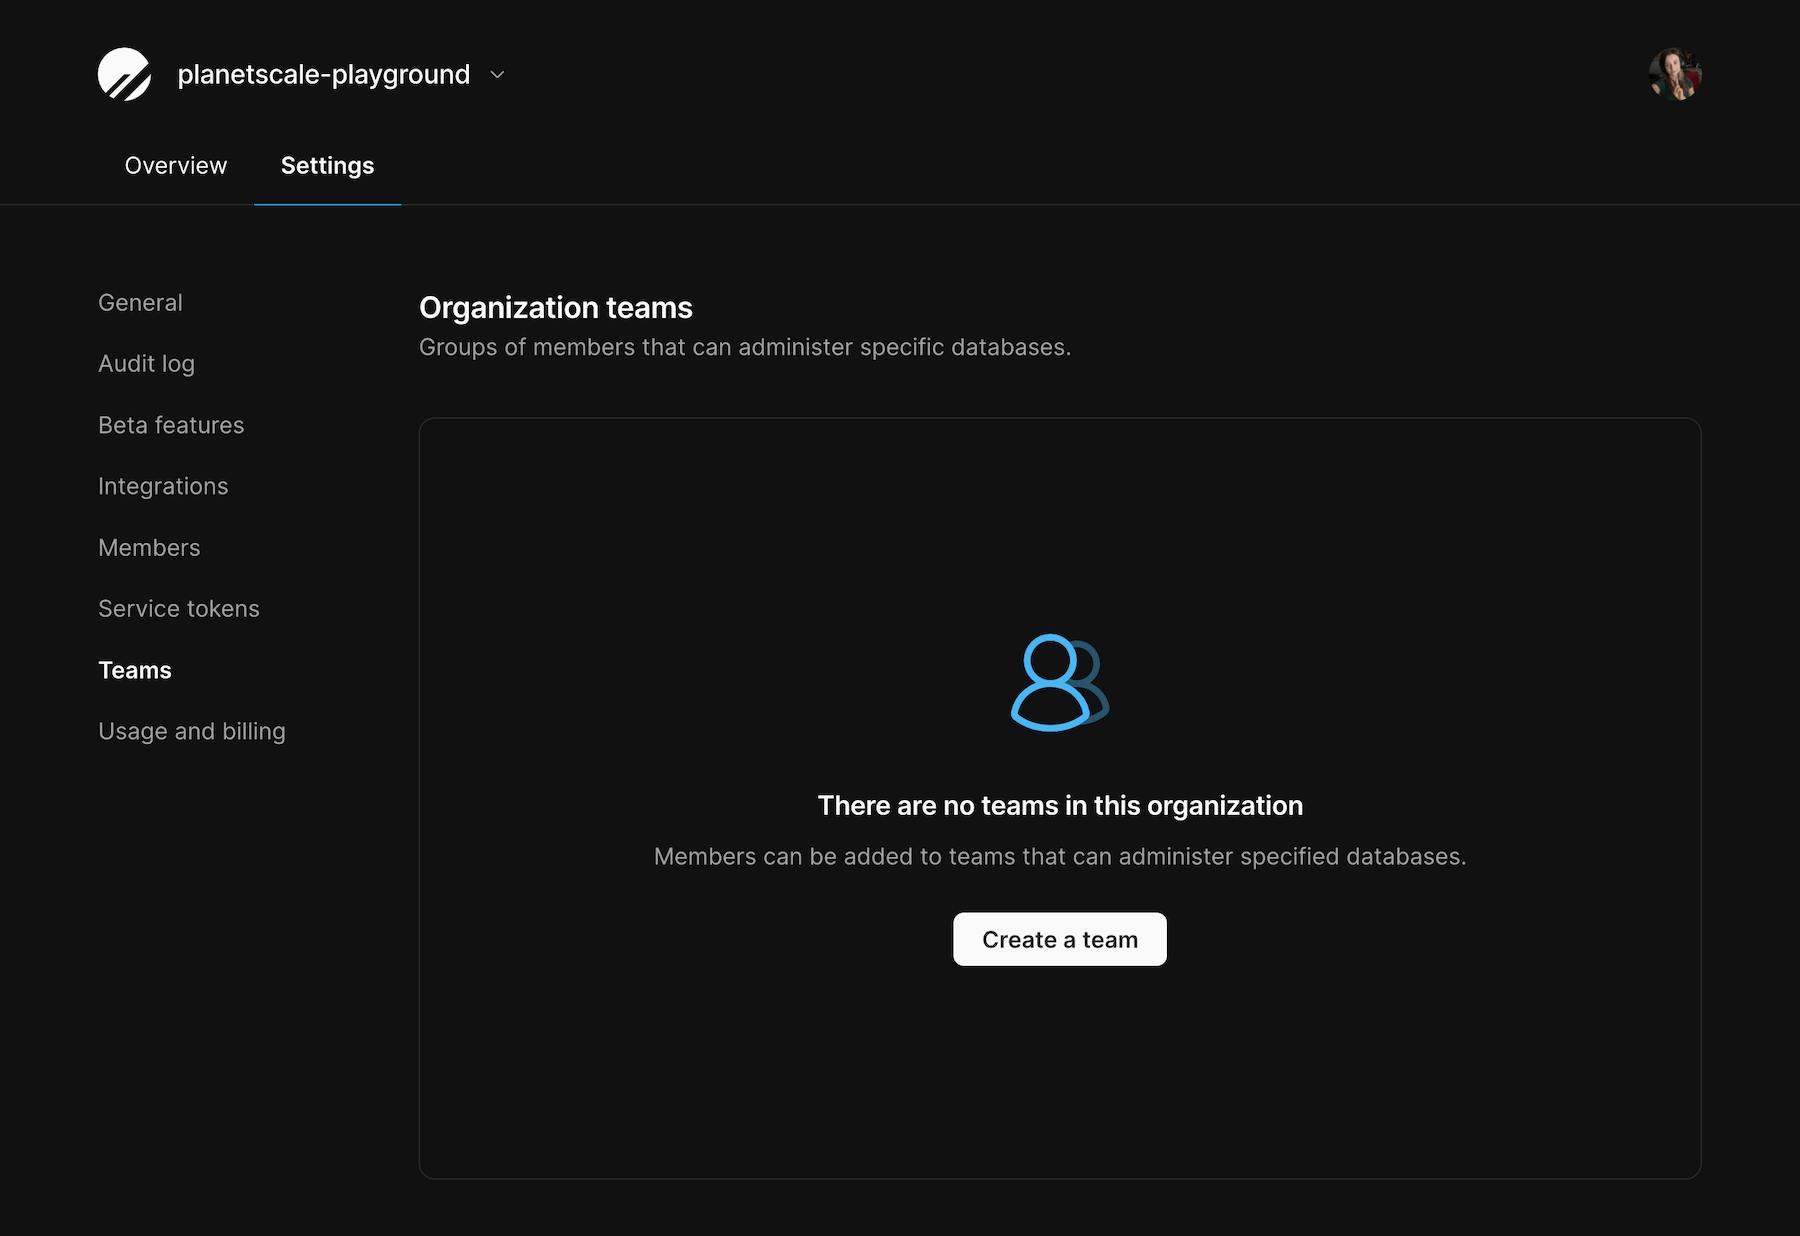Viewport: 1800px width, 1236px height.
Task: Open General settings in the sidebar
Action: 140,302
